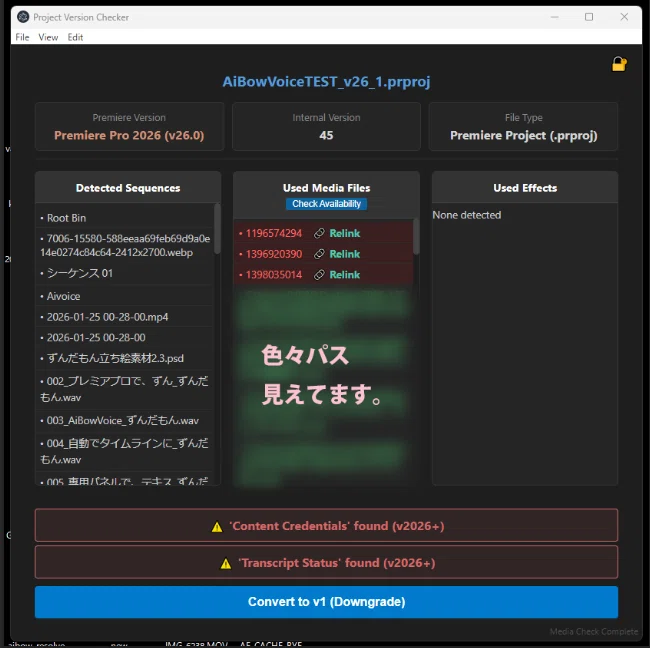This screenshot has width=650, height=648.
Task: Relink media file 1396920390
Action: (x=344, y=254)
